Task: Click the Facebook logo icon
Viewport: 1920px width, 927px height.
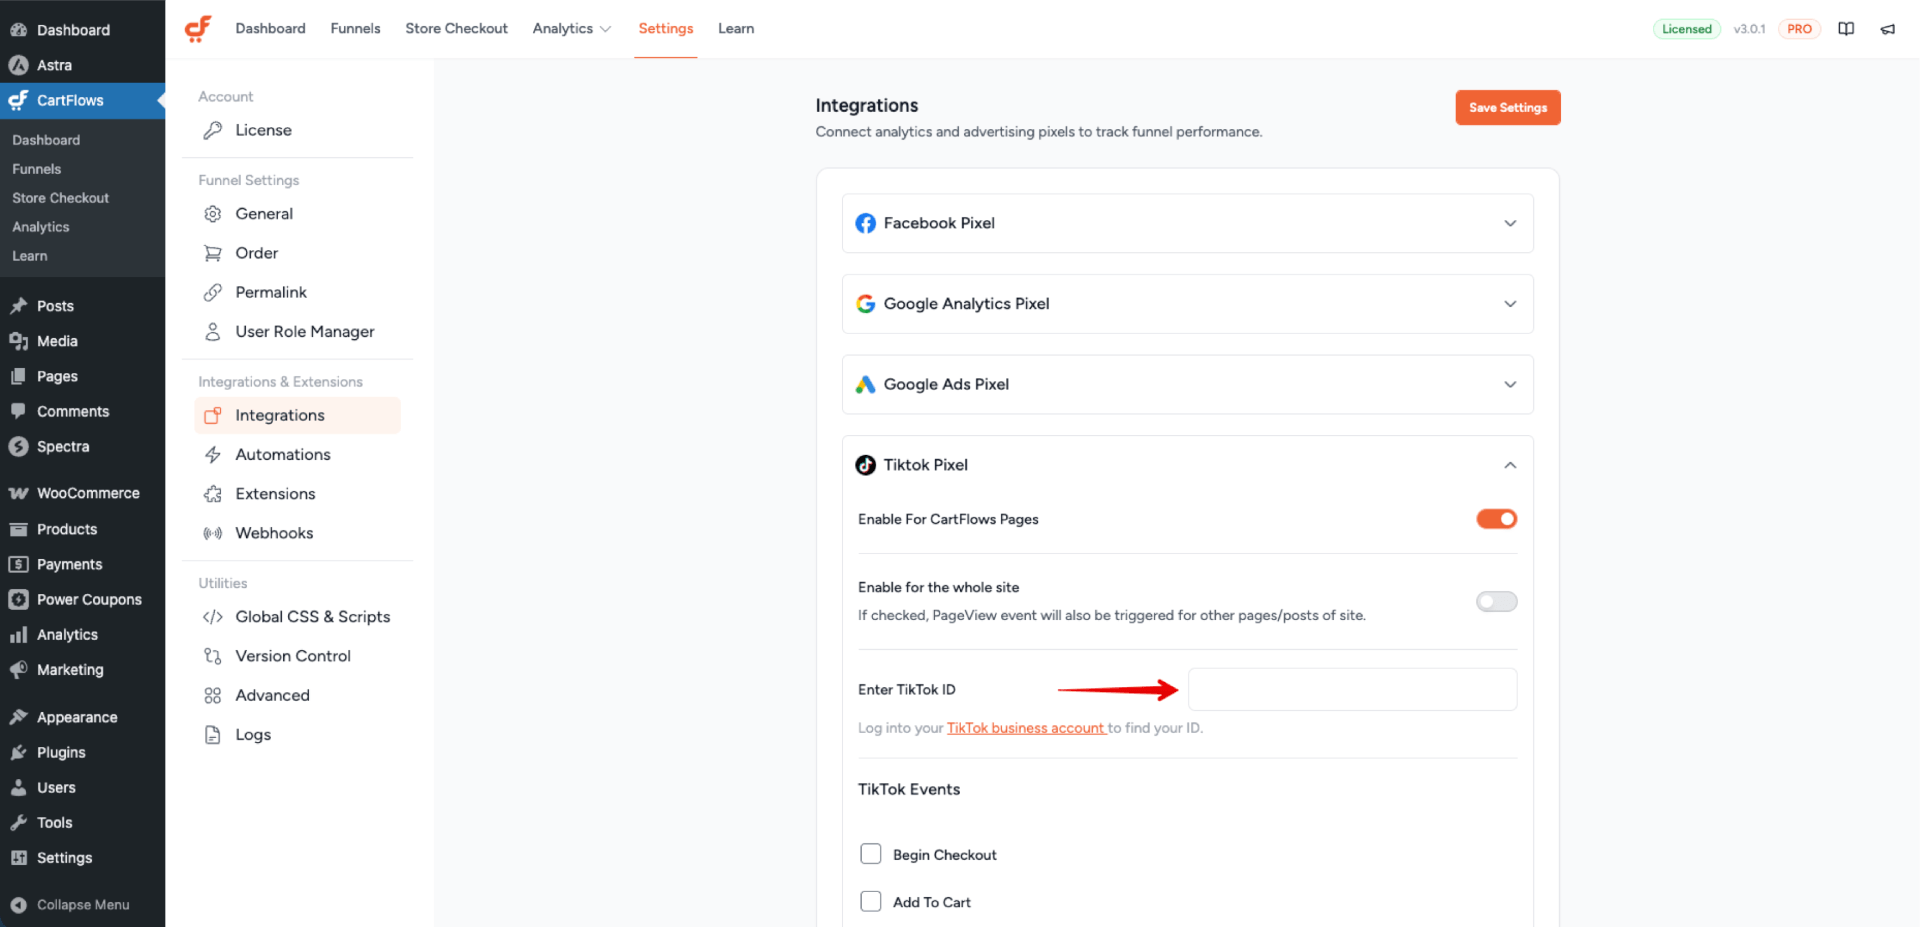Action: point(865,223)
